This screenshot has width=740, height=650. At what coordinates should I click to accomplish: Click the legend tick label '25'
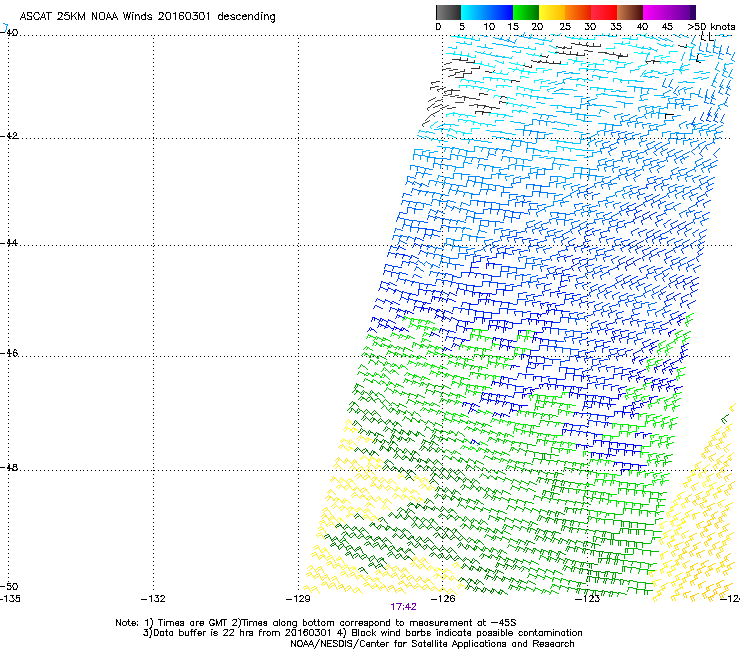tap(565, 27)
